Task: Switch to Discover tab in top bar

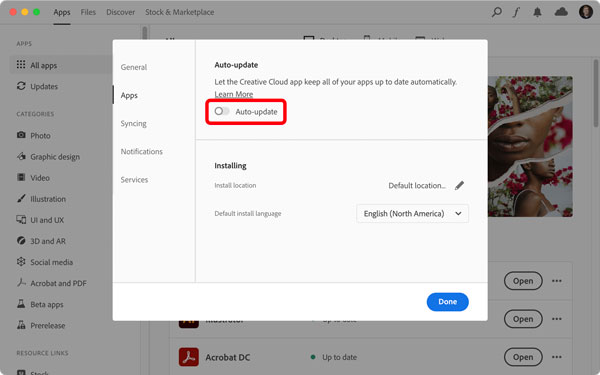Action: [121, 12]
